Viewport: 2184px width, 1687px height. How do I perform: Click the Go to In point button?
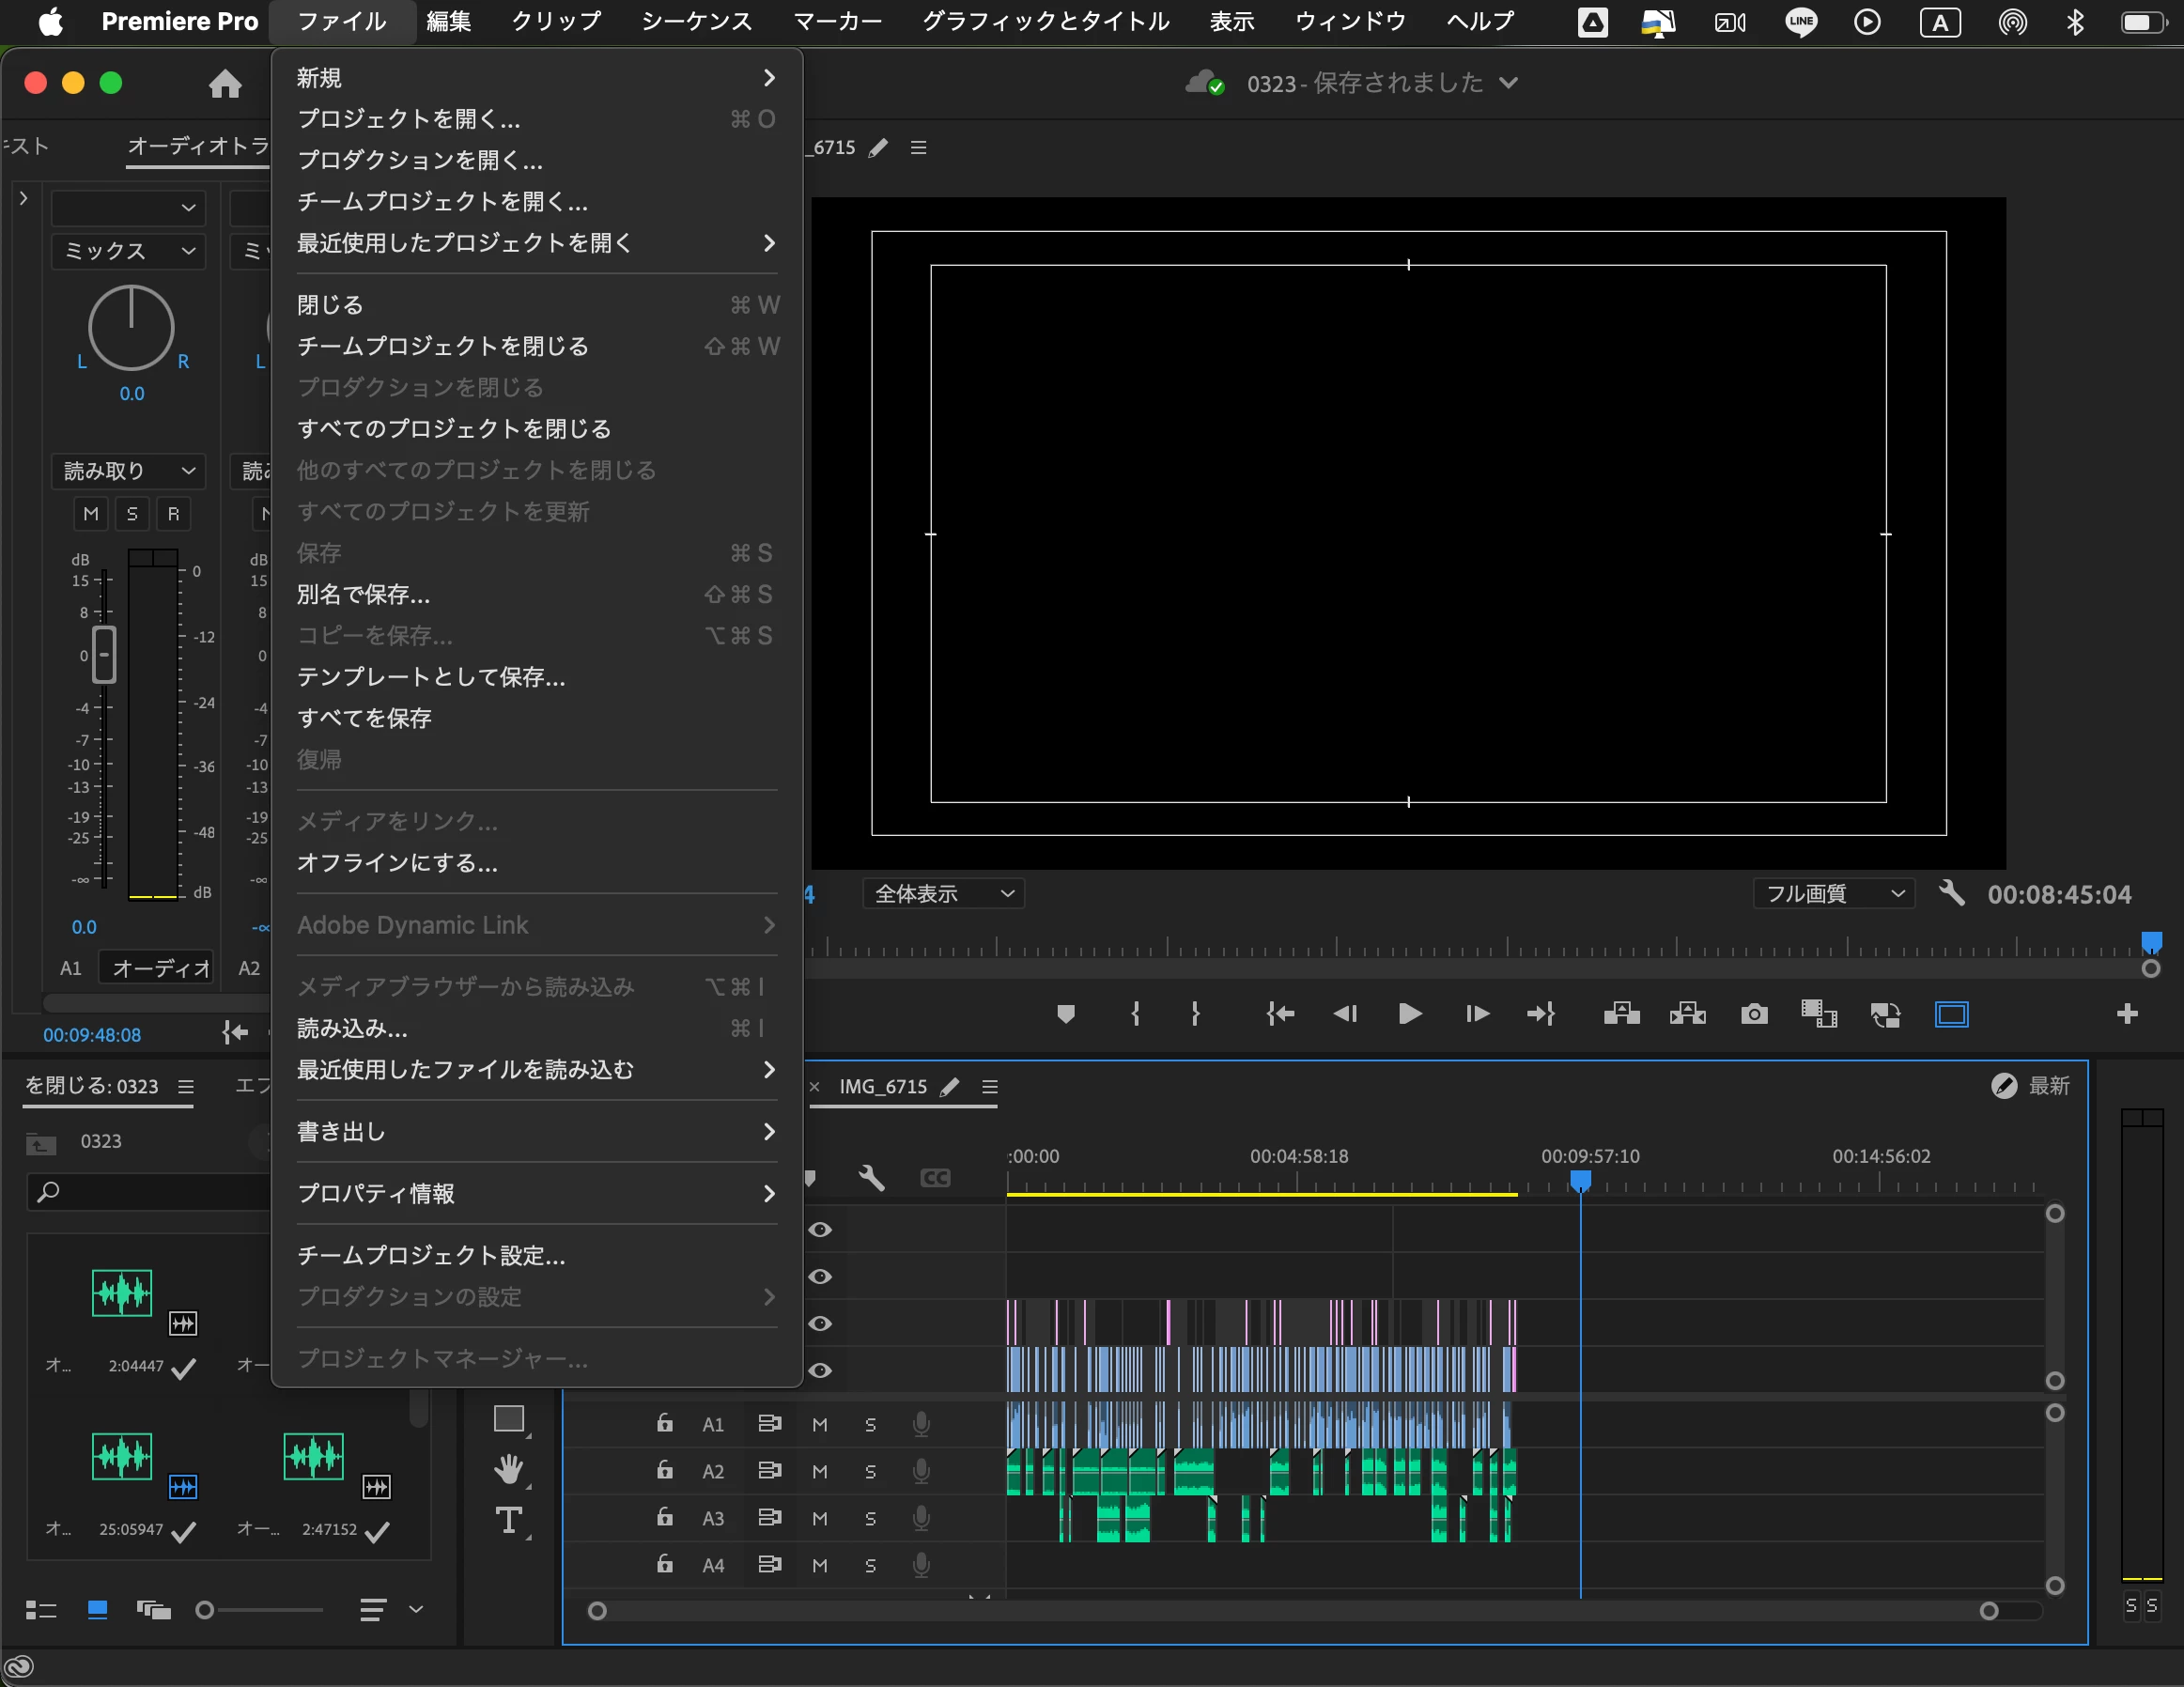coord(1280,1015)
